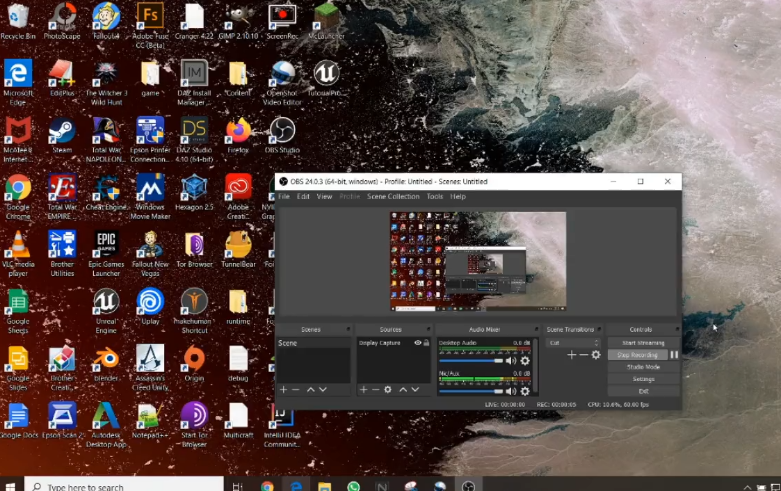Image resolution: width=781 pixels, height=491 pixels.
Task: Move the source down in the Sources list
Action: click(415, 389)
